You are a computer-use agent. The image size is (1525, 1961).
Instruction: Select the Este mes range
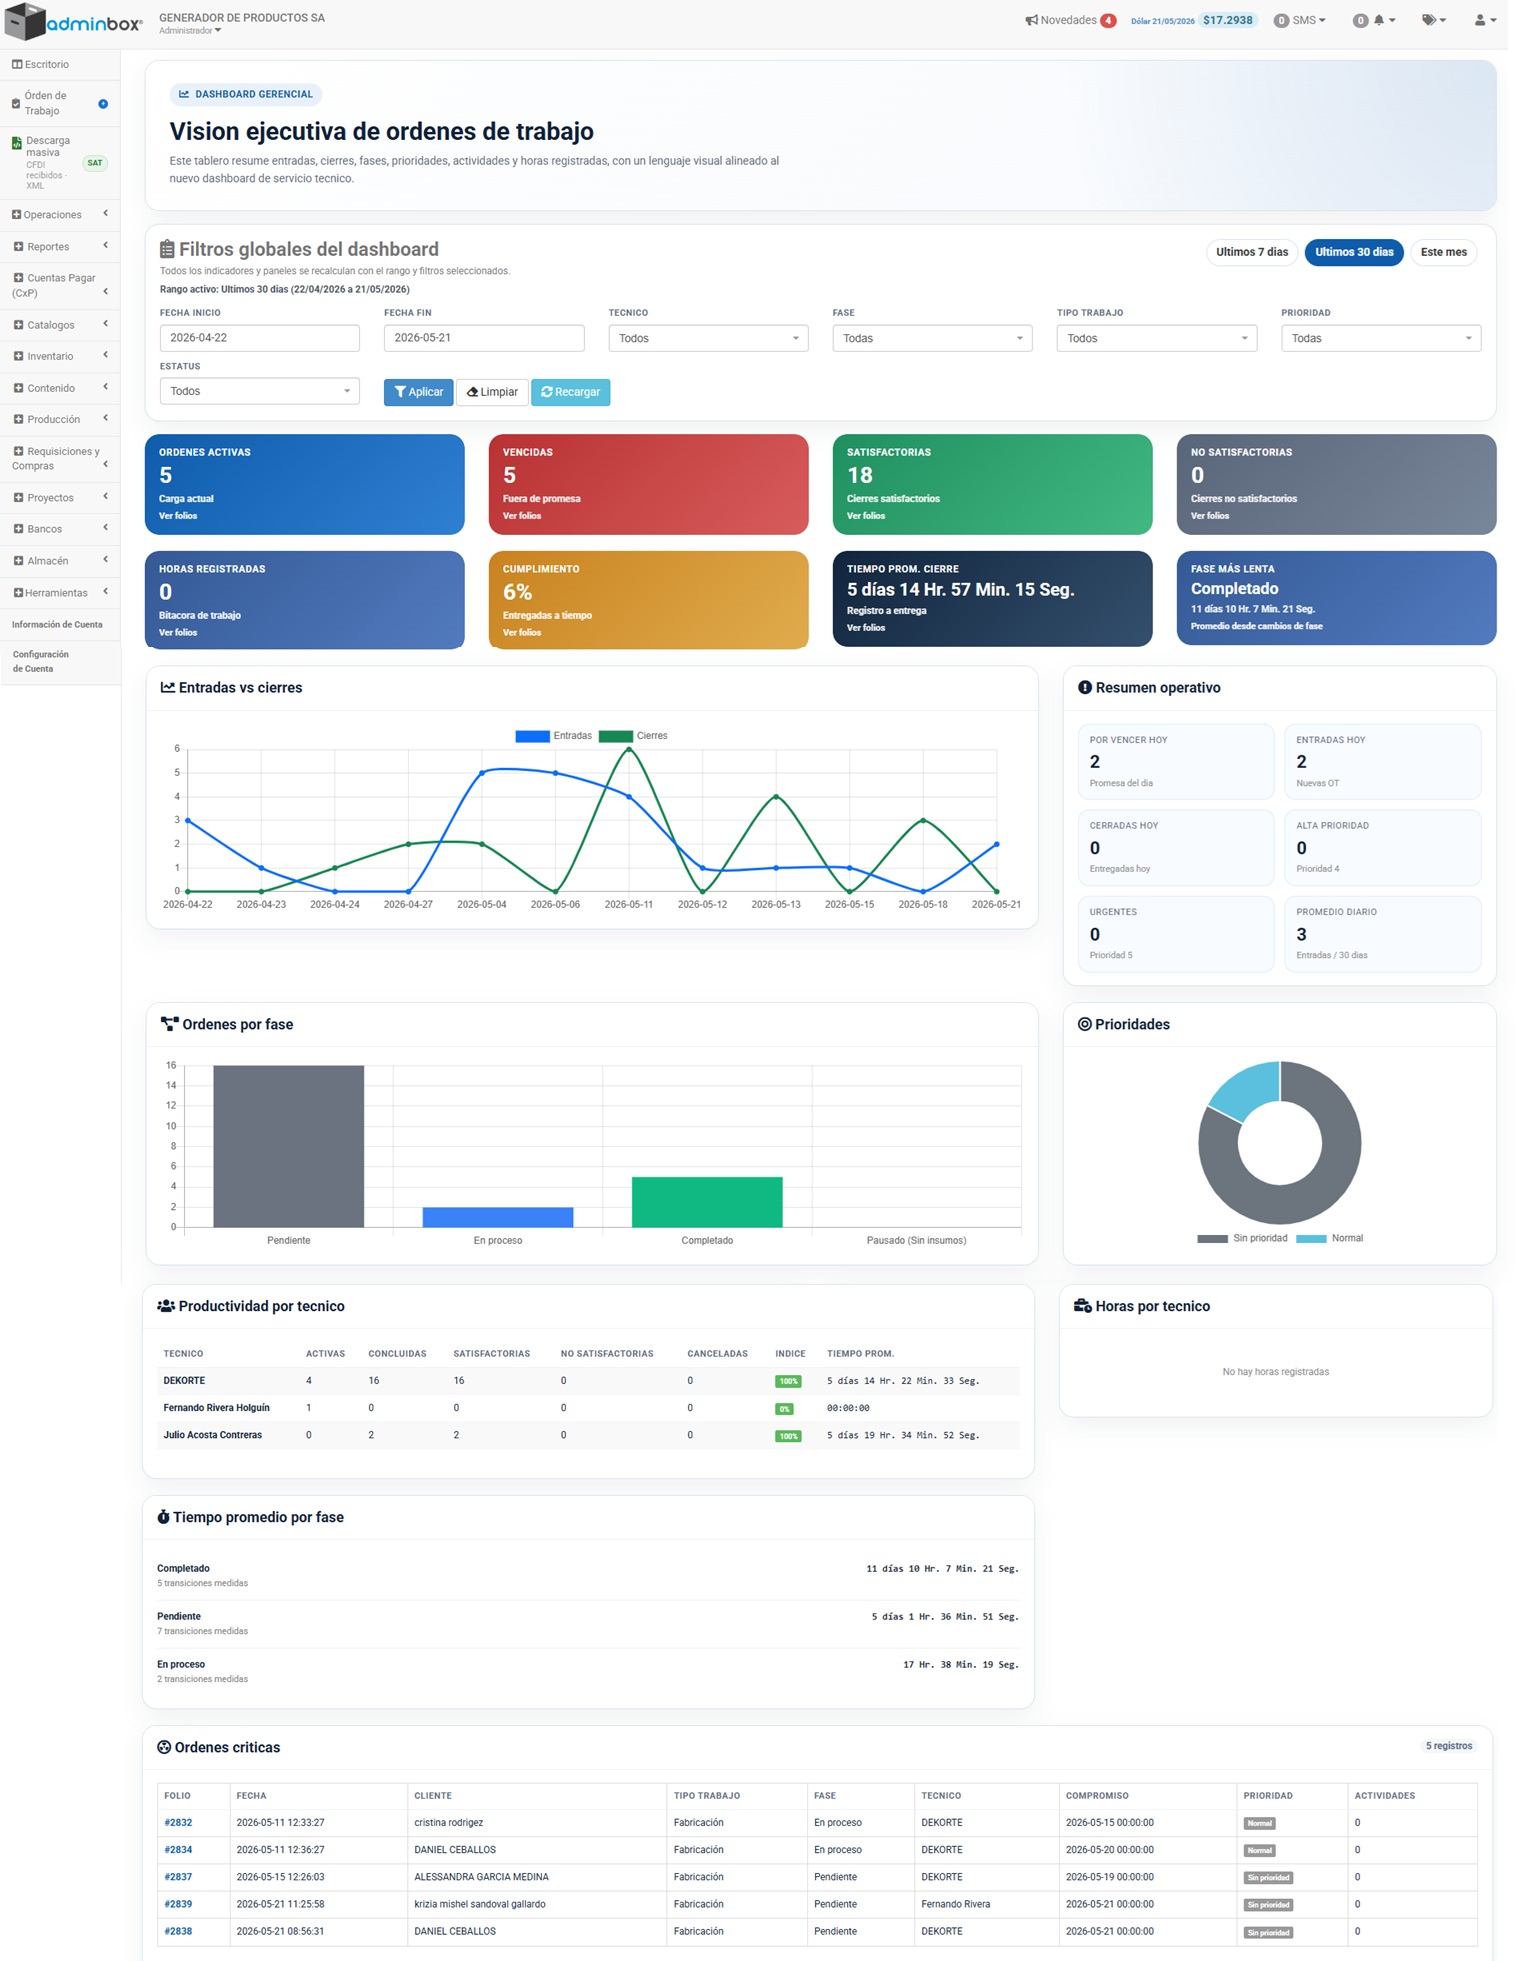1444,252
